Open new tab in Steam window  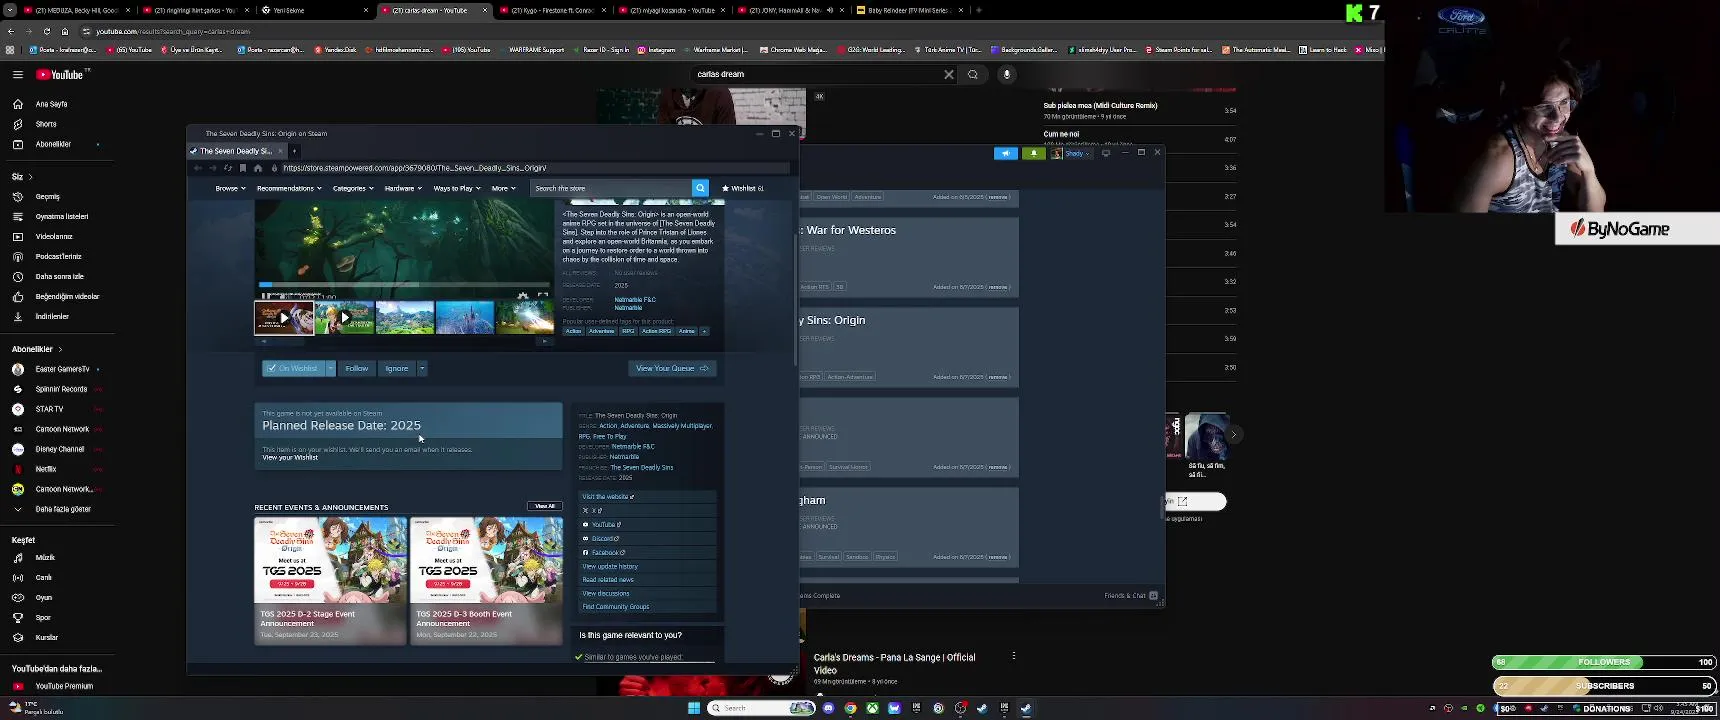click(x=294, y=151)
